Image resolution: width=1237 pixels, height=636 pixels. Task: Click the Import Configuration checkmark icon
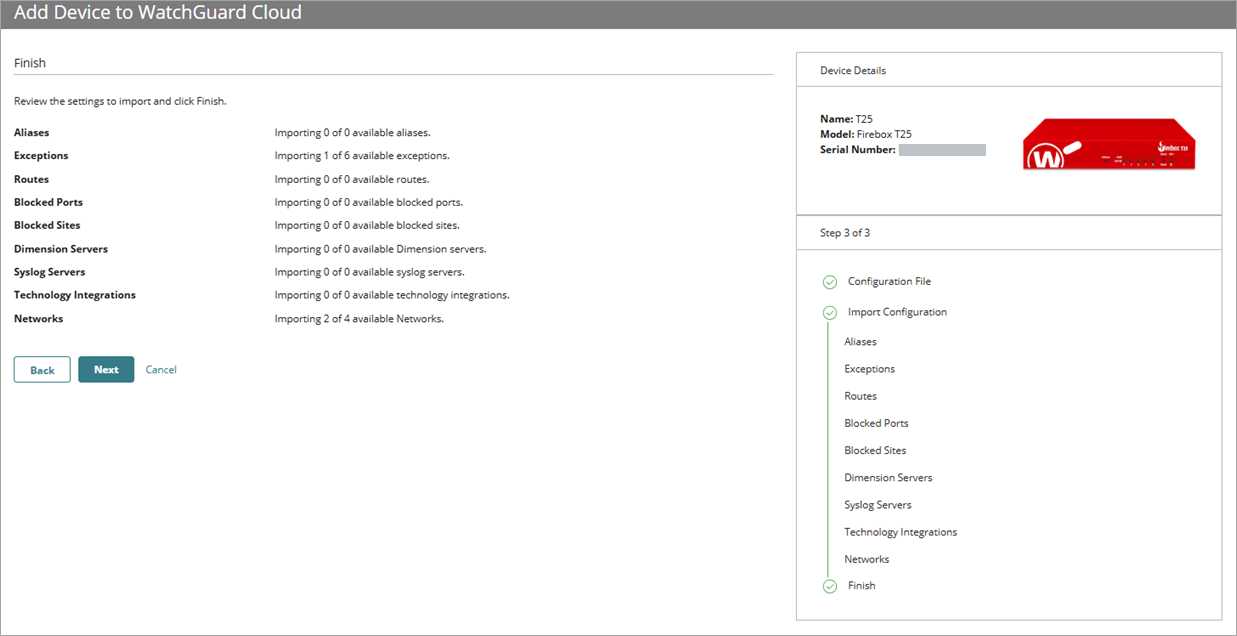click(829, 313)
